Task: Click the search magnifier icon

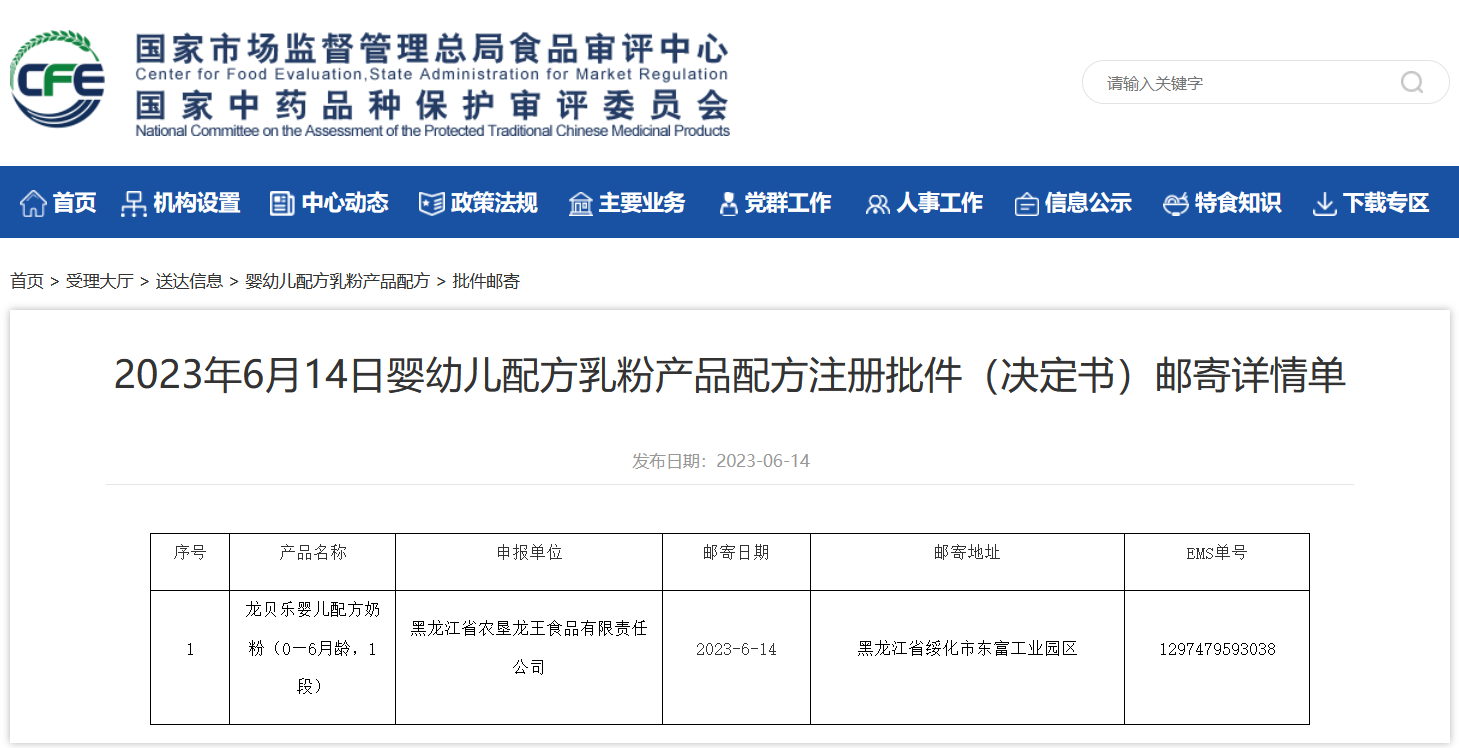Action: pyautogui.click(x=1411, y=82)
